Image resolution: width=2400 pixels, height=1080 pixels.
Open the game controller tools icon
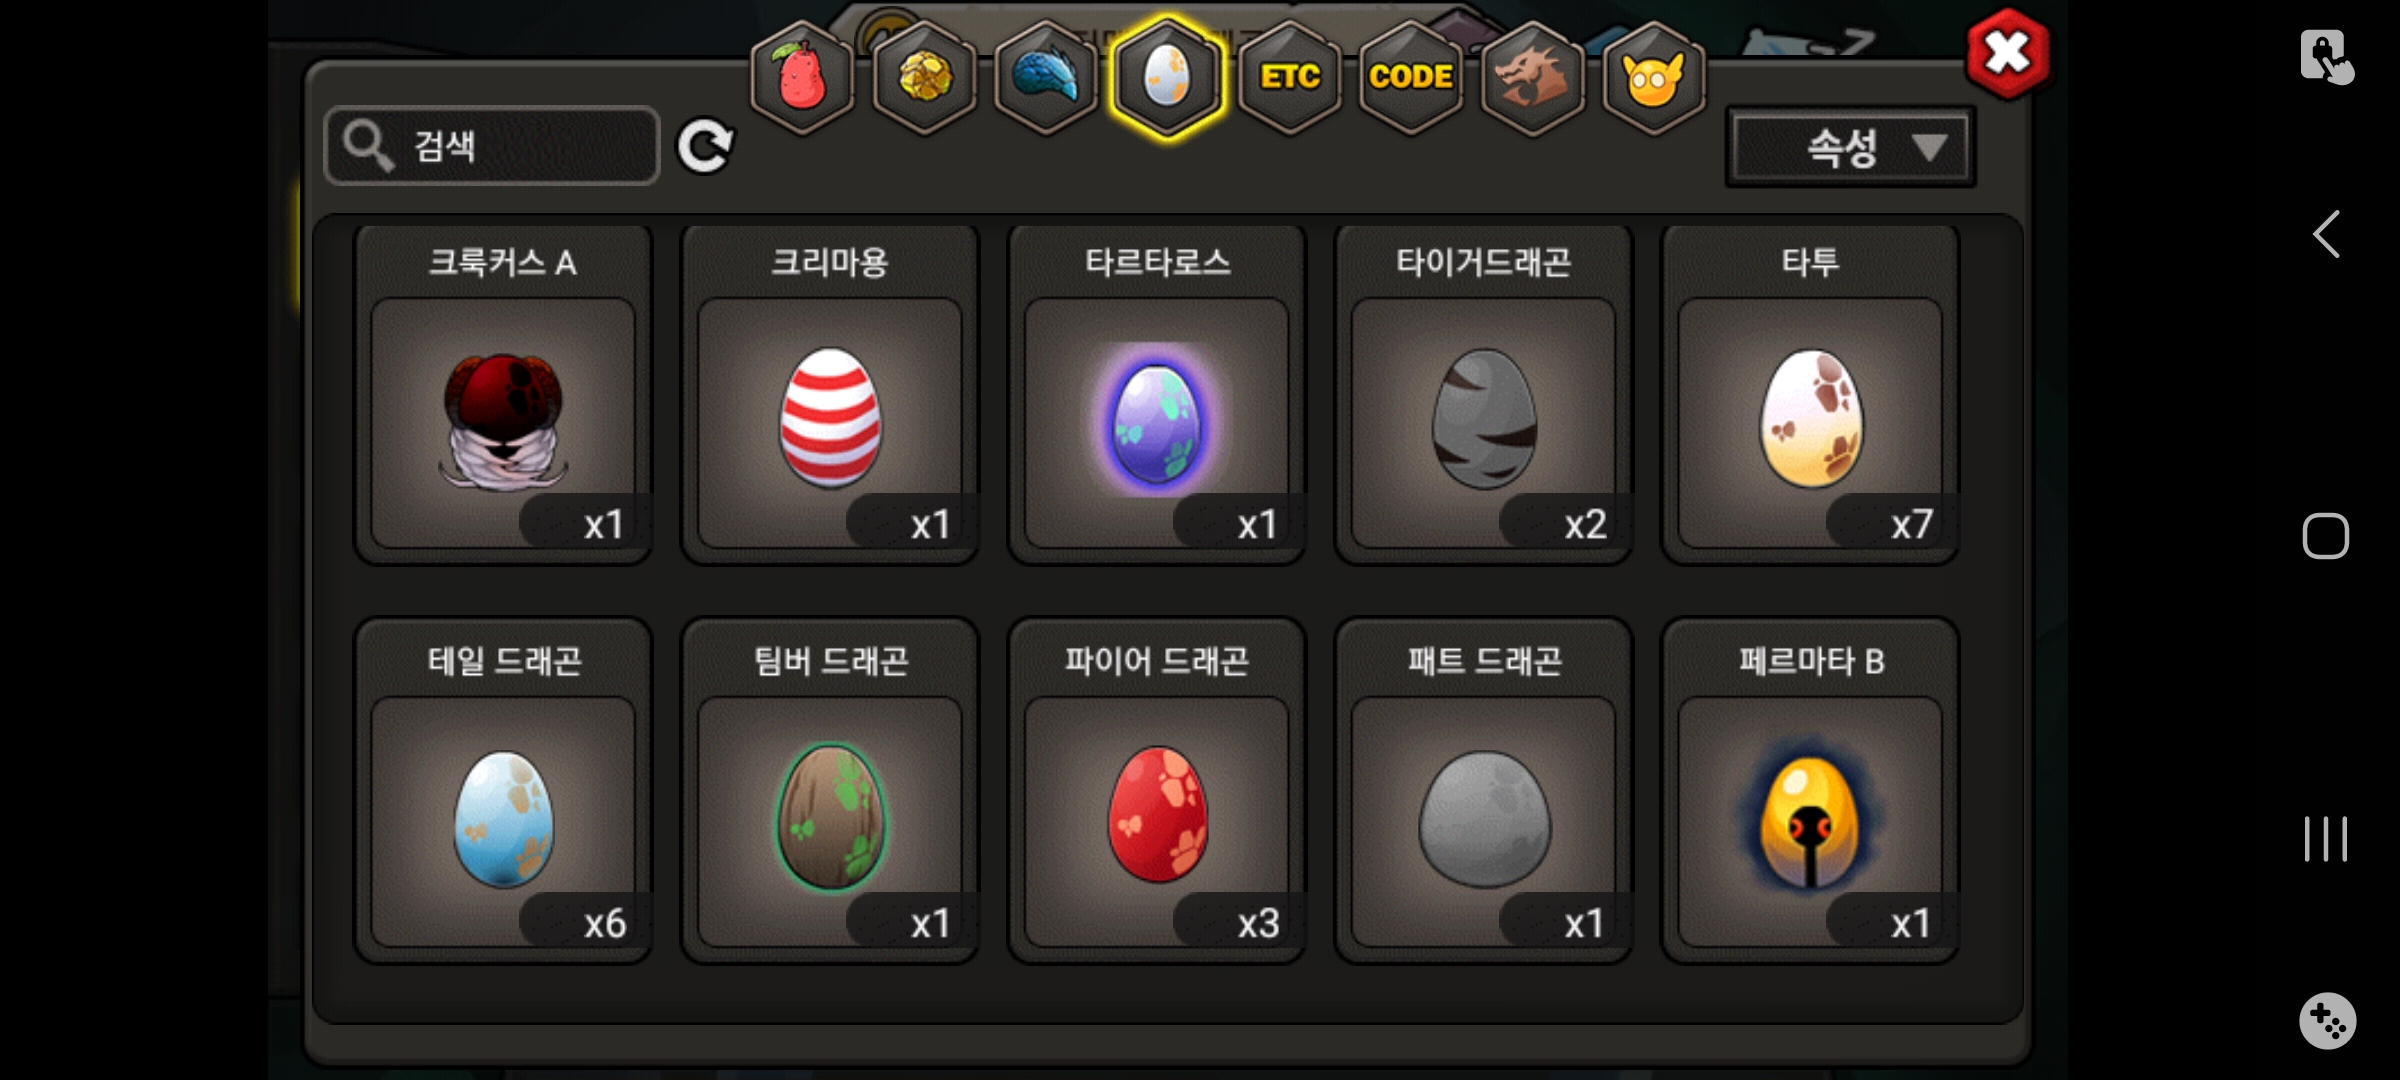(x=2327, y=1021)
